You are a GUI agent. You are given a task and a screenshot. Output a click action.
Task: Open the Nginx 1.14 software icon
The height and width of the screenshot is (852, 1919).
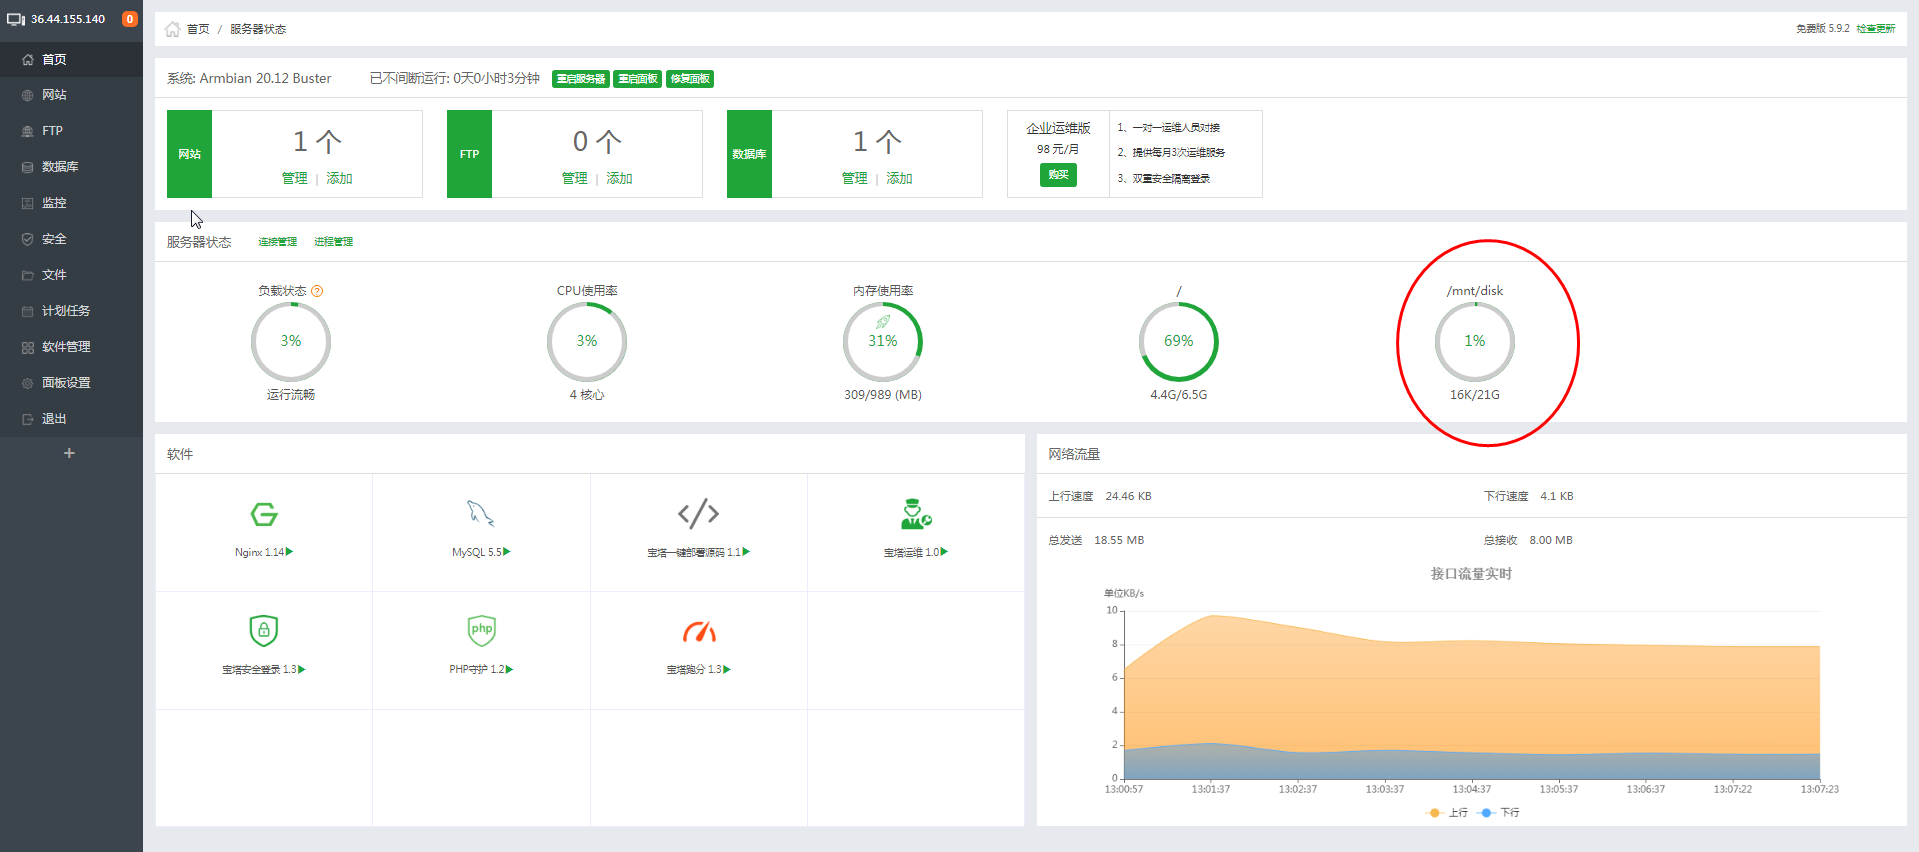(264, 514)
